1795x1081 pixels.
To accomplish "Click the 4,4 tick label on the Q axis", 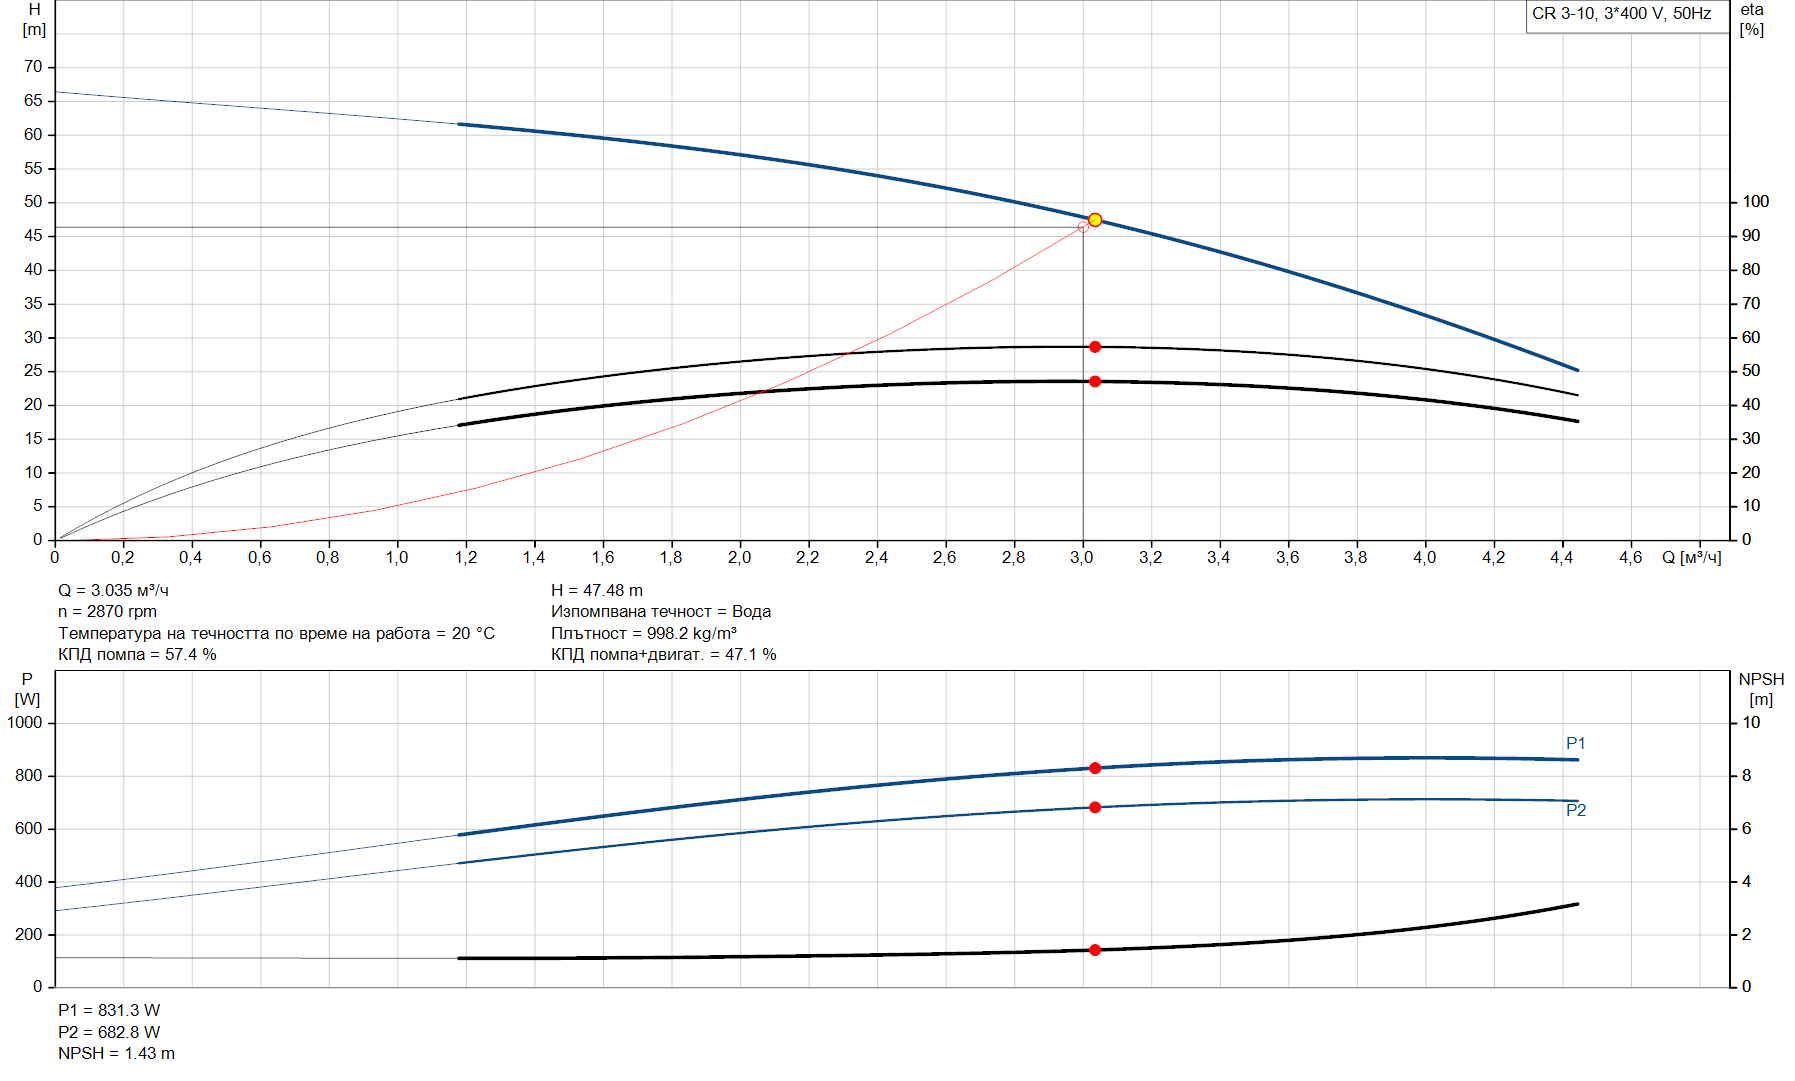I will coord(1561,557).
